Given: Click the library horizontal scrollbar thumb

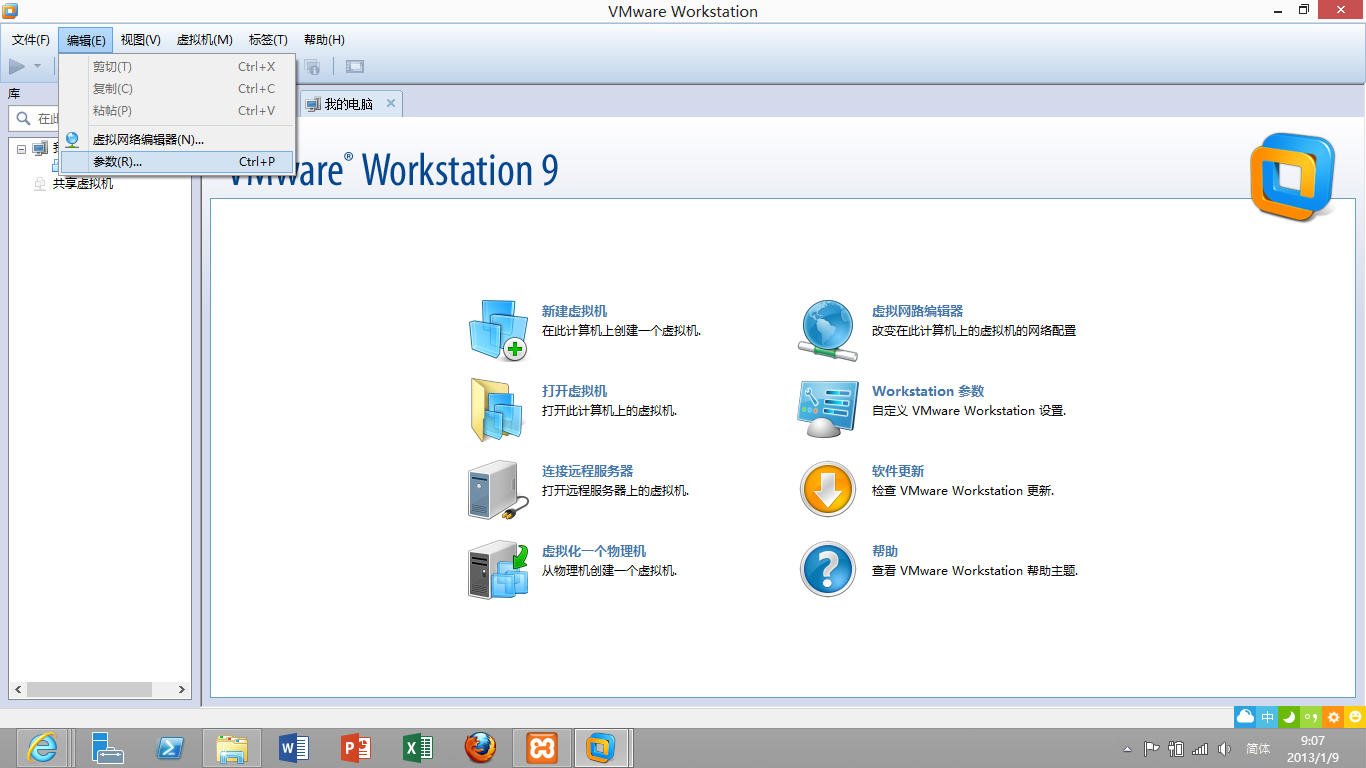Looking at the screenshot, I should (x=89, y=690).
